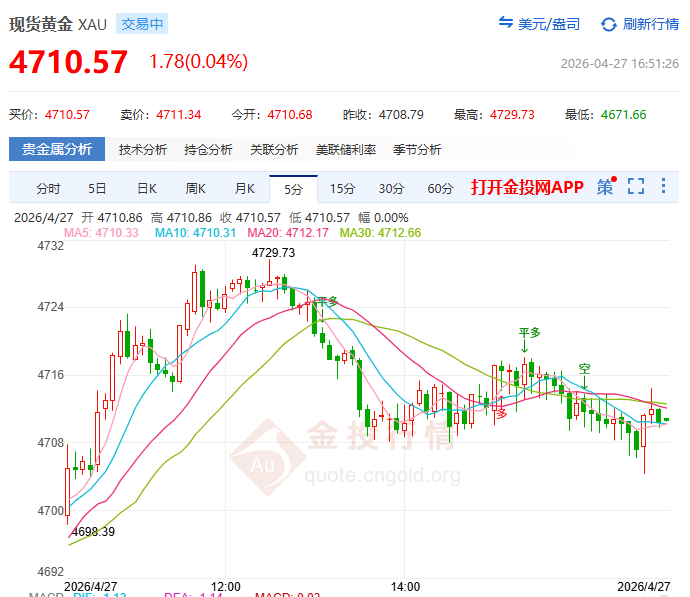Click the 最高 value 4729.73 in stats row
Image resolution: width=690 pixels, height=597 pixels.
512,115
